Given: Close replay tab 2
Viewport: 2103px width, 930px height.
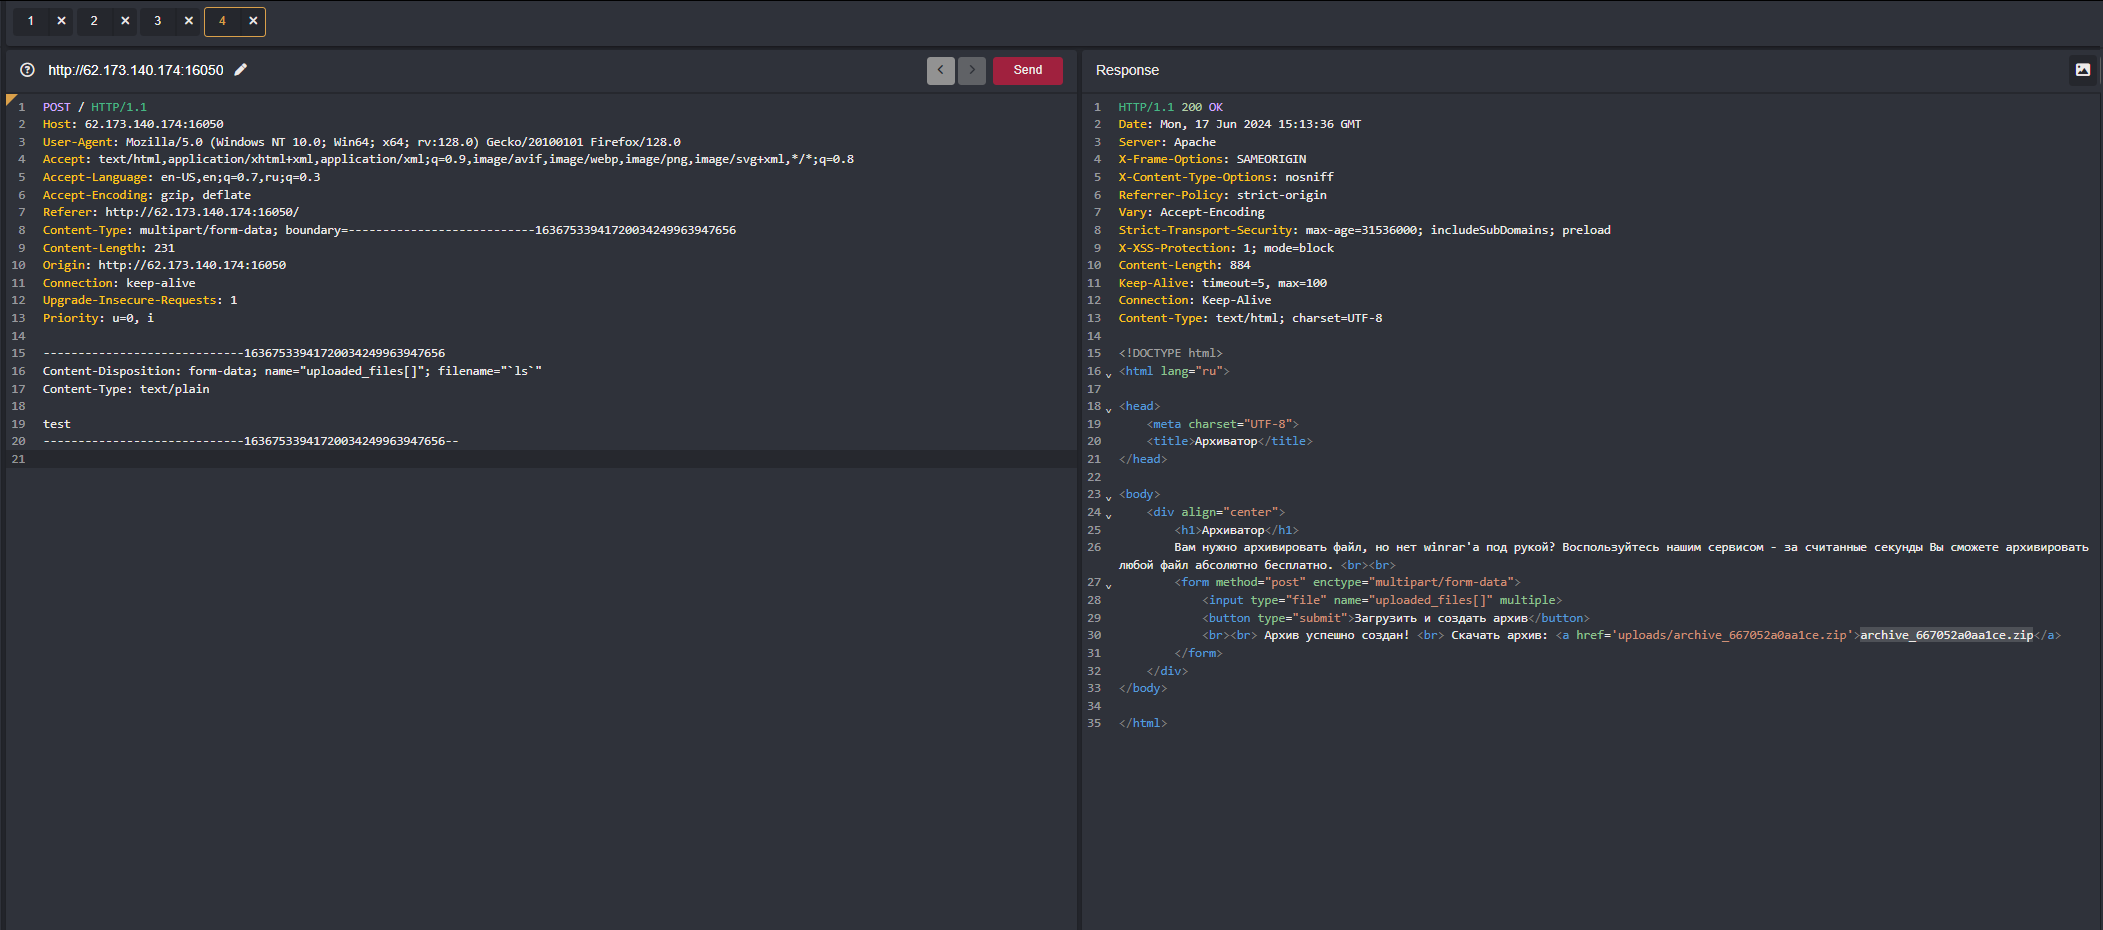Looking at the screenshot, I should [x=125, y=21].
